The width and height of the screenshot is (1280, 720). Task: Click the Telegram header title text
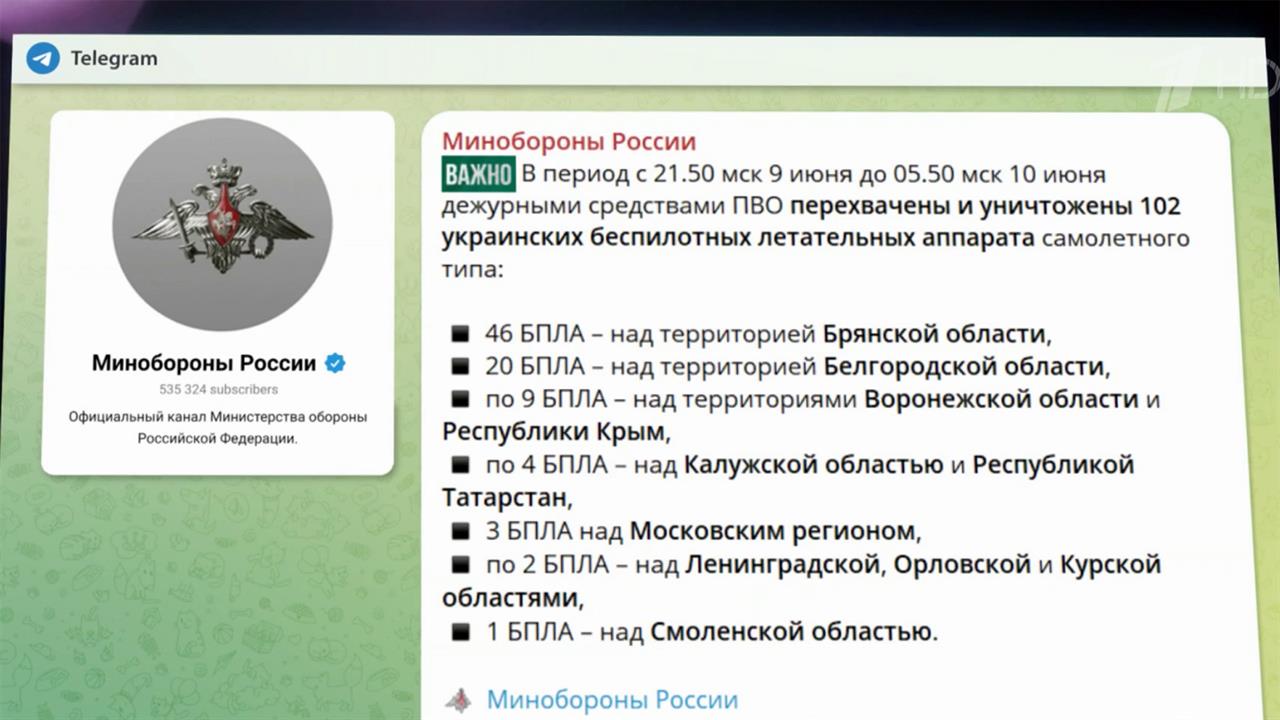(114, 59)
